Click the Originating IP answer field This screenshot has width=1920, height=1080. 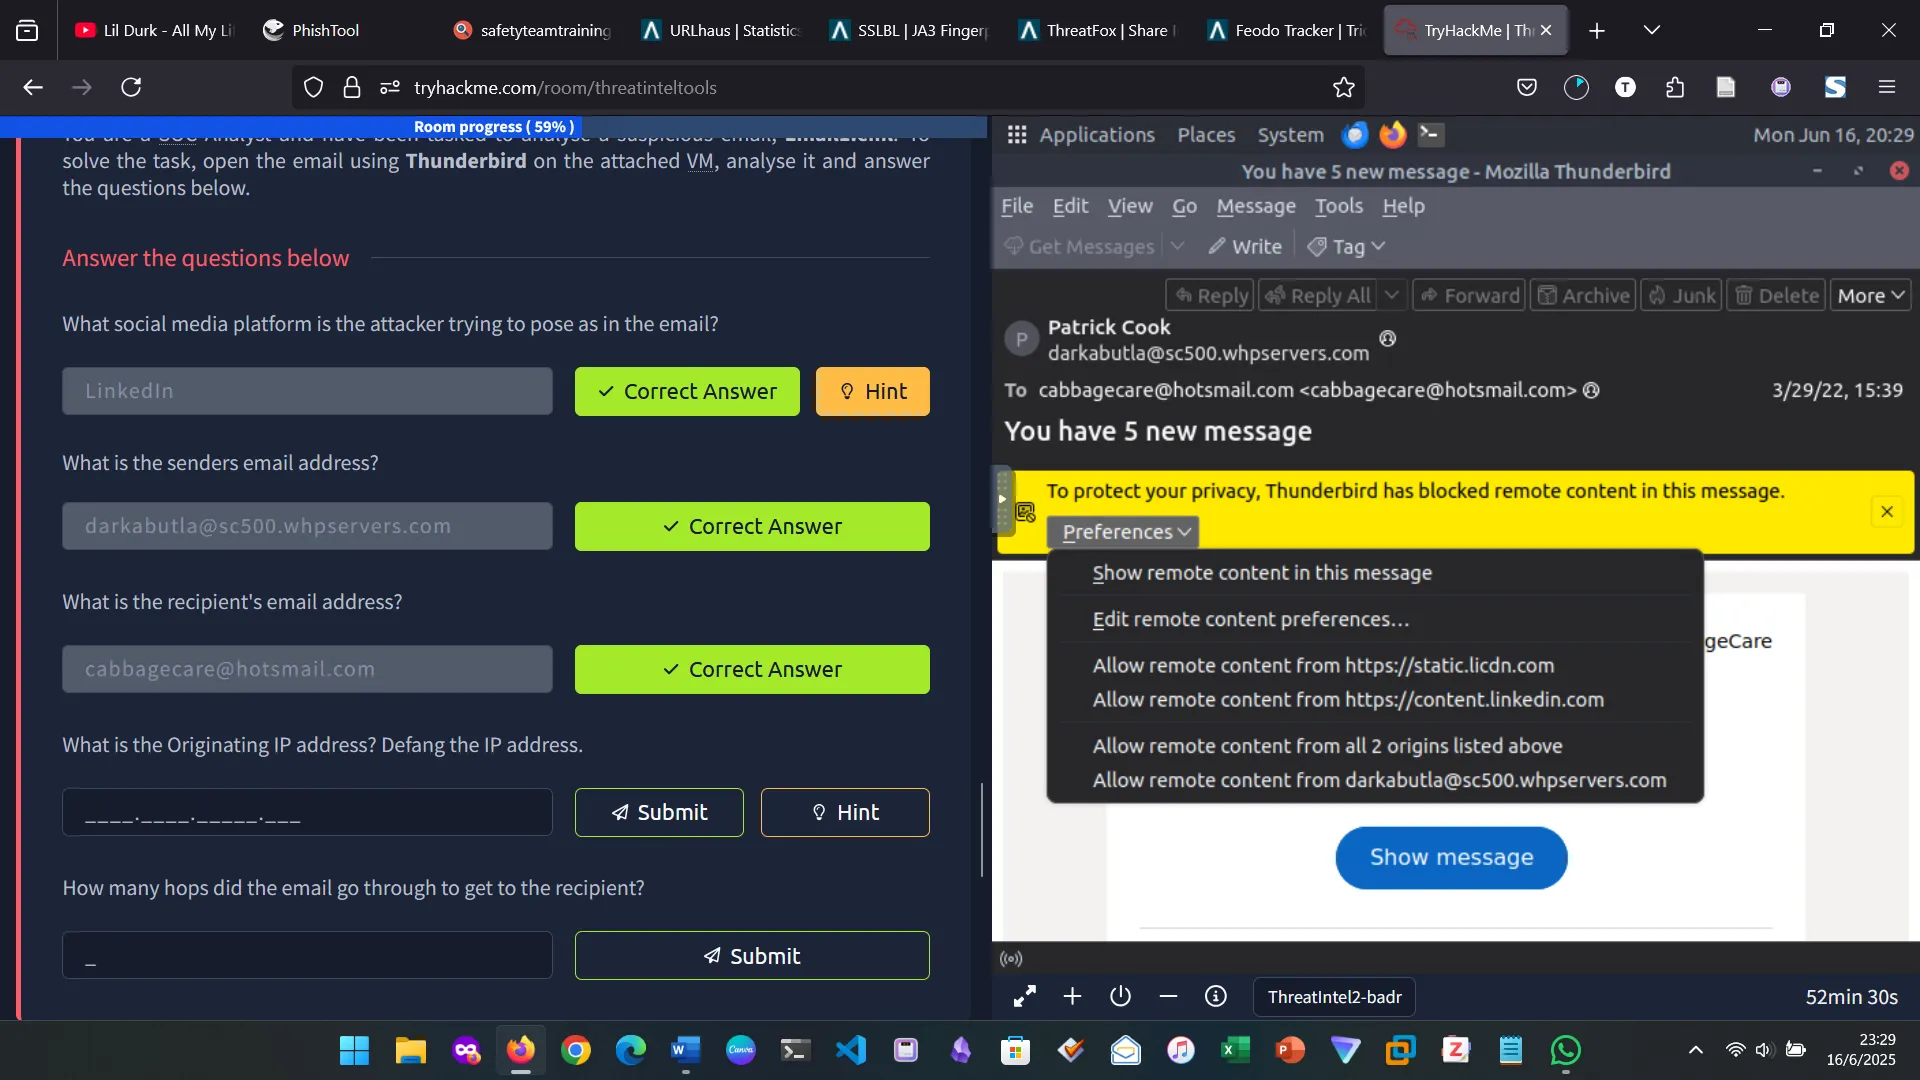point(307,812)
